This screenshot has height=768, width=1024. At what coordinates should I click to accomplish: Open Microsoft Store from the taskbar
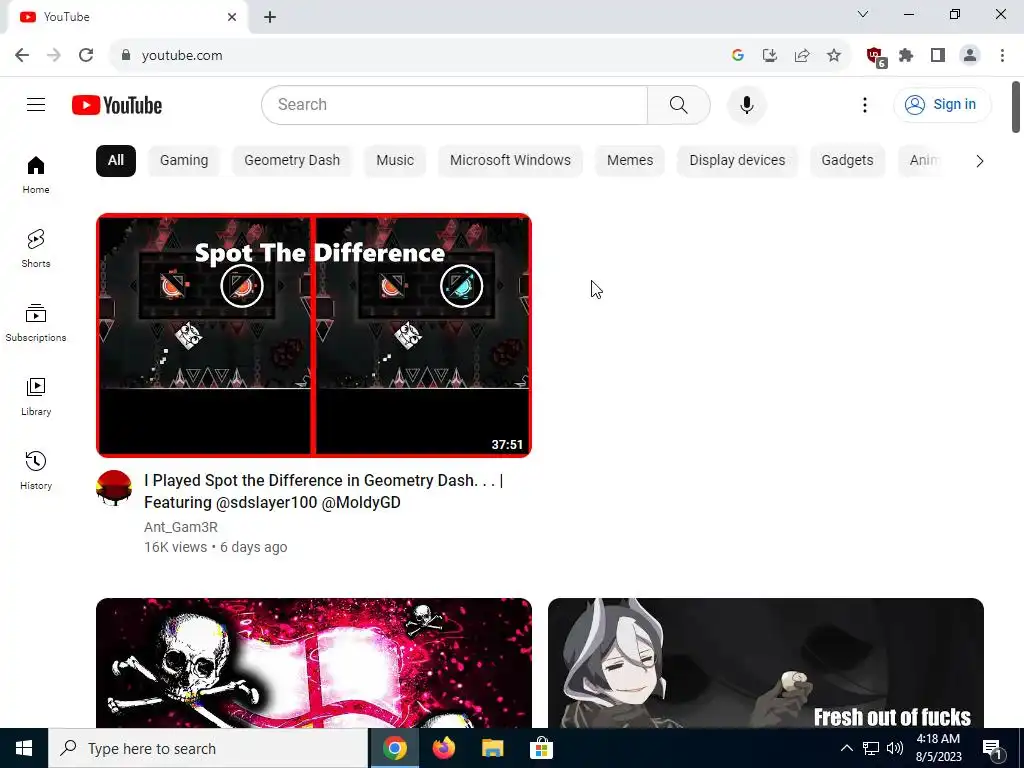click(541, 748)
